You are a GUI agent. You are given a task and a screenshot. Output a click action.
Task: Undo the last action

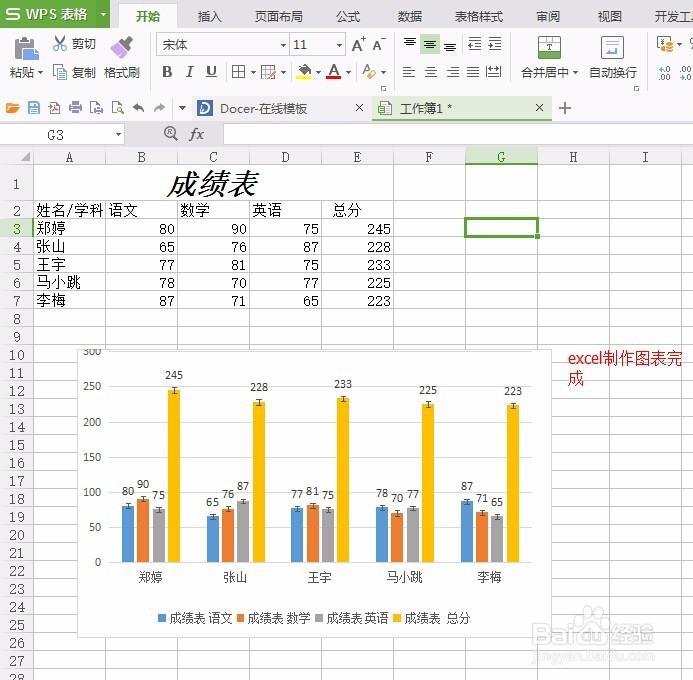click(x=138, y=108)
